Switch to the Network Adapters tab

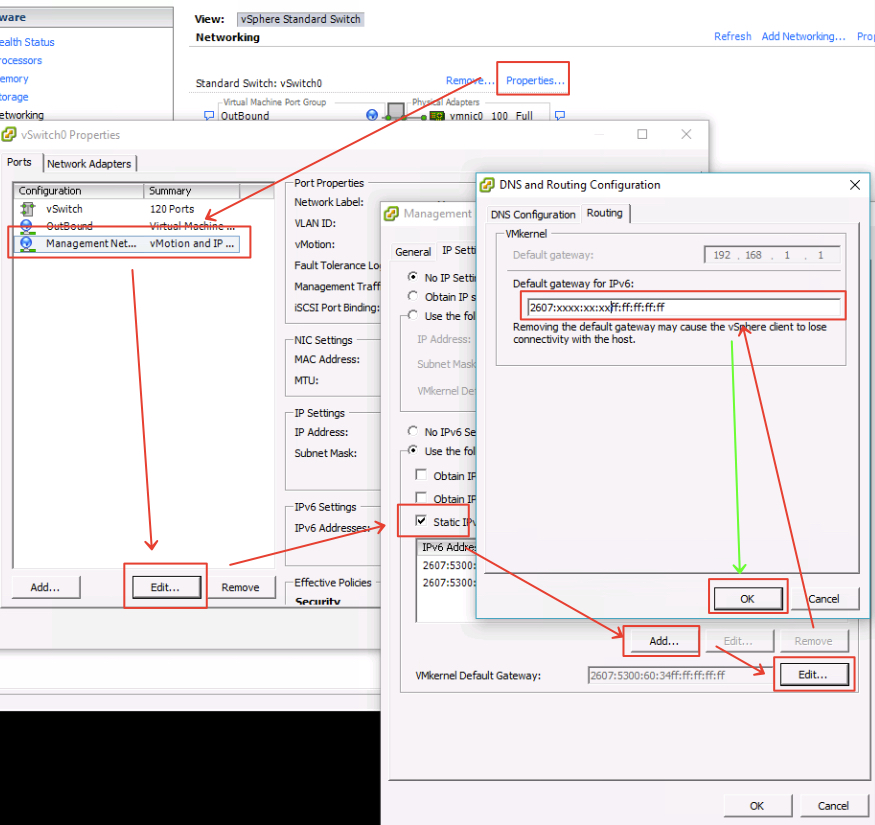click(89, 164)
